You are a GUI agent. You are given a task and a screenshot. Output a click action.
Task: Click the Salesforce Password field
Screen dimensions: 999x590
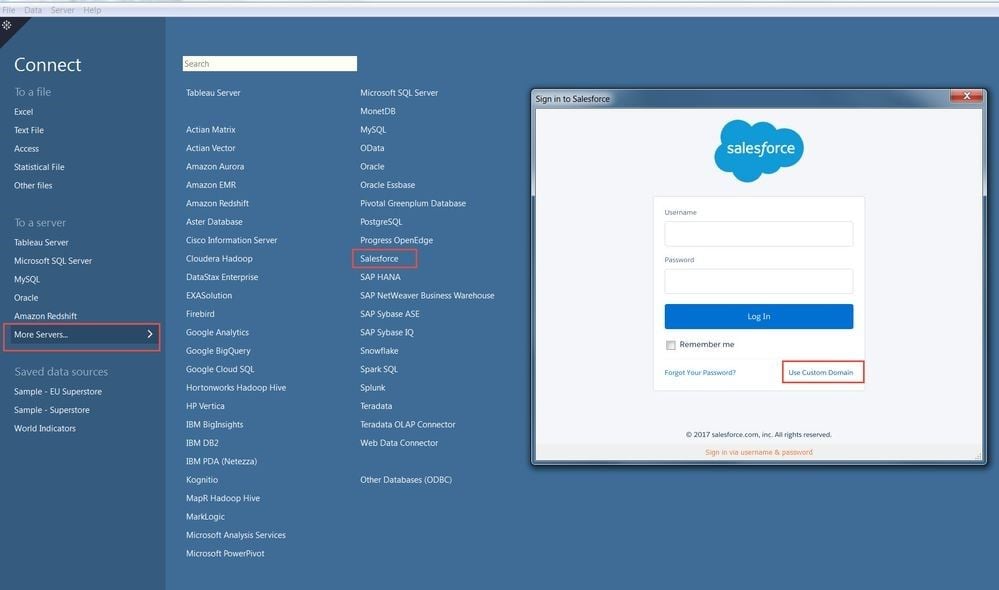pyautogui.click(x=759, y=281)
